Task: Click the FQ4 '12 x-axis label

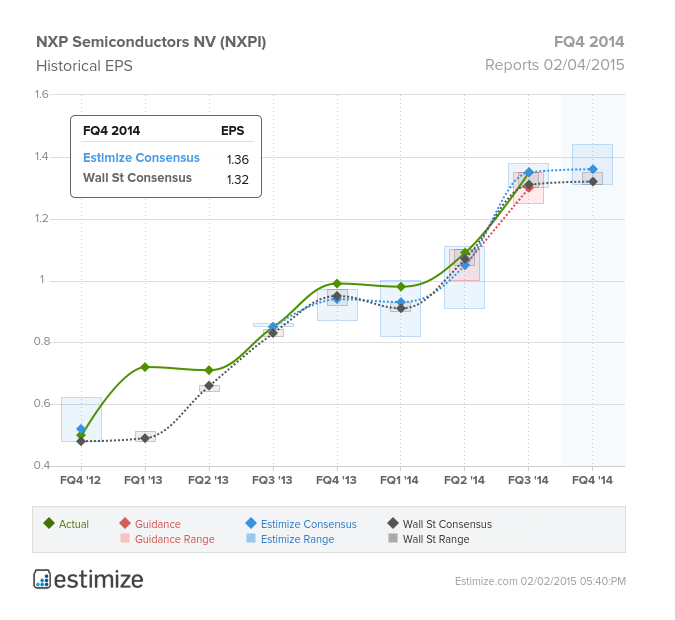Action: [x=81, y=480]
